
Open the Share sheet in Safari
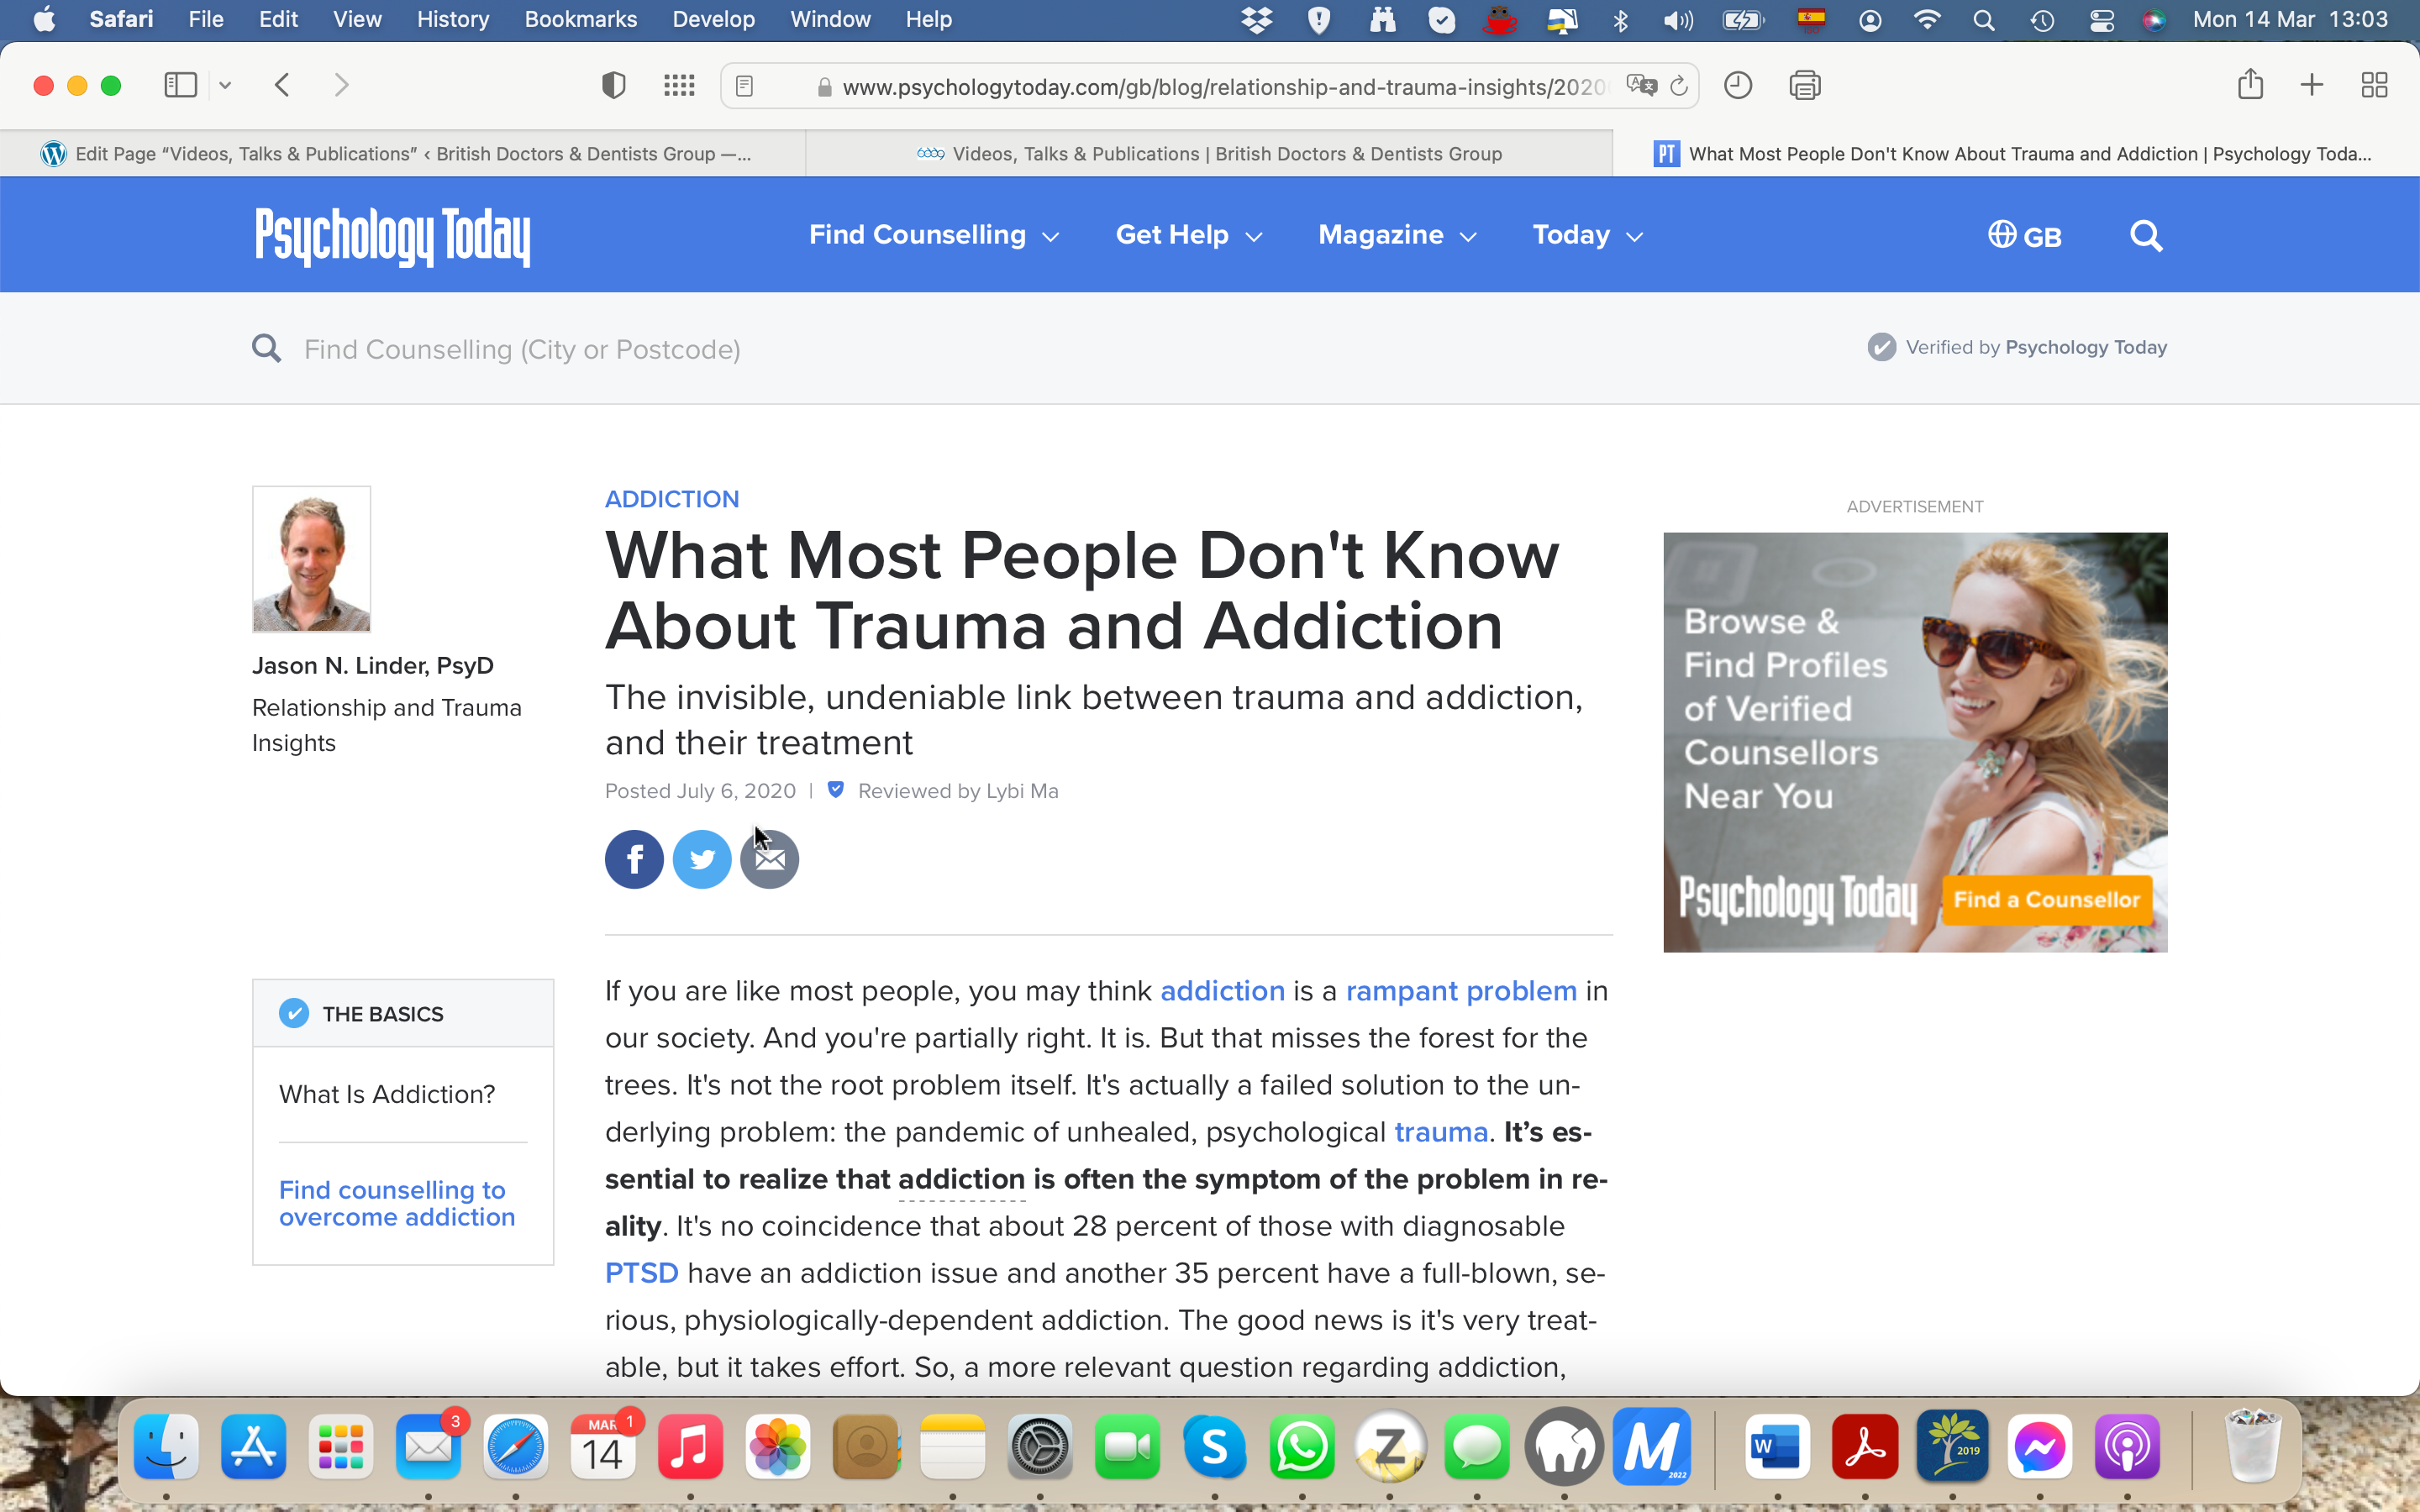2250,84
